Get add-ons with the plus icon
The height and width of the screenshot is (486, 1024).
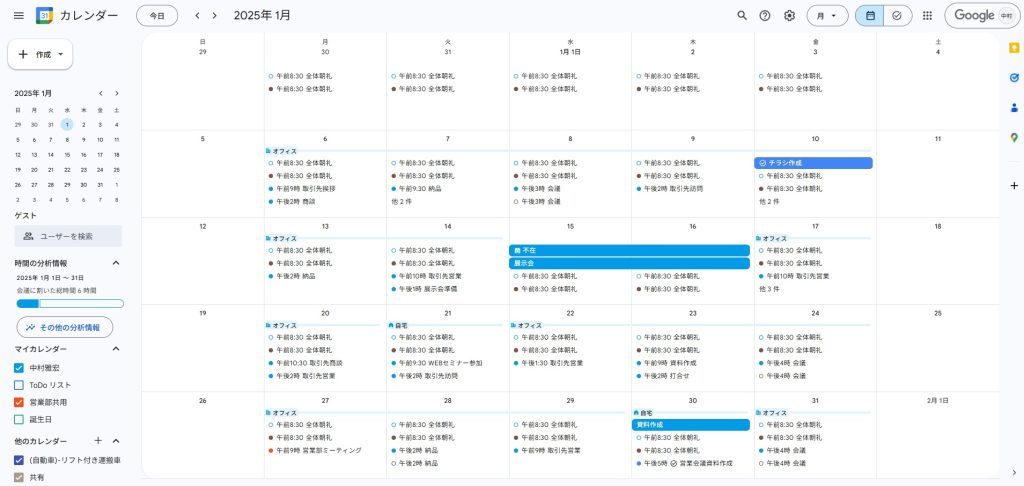[x=1014, y=186]
